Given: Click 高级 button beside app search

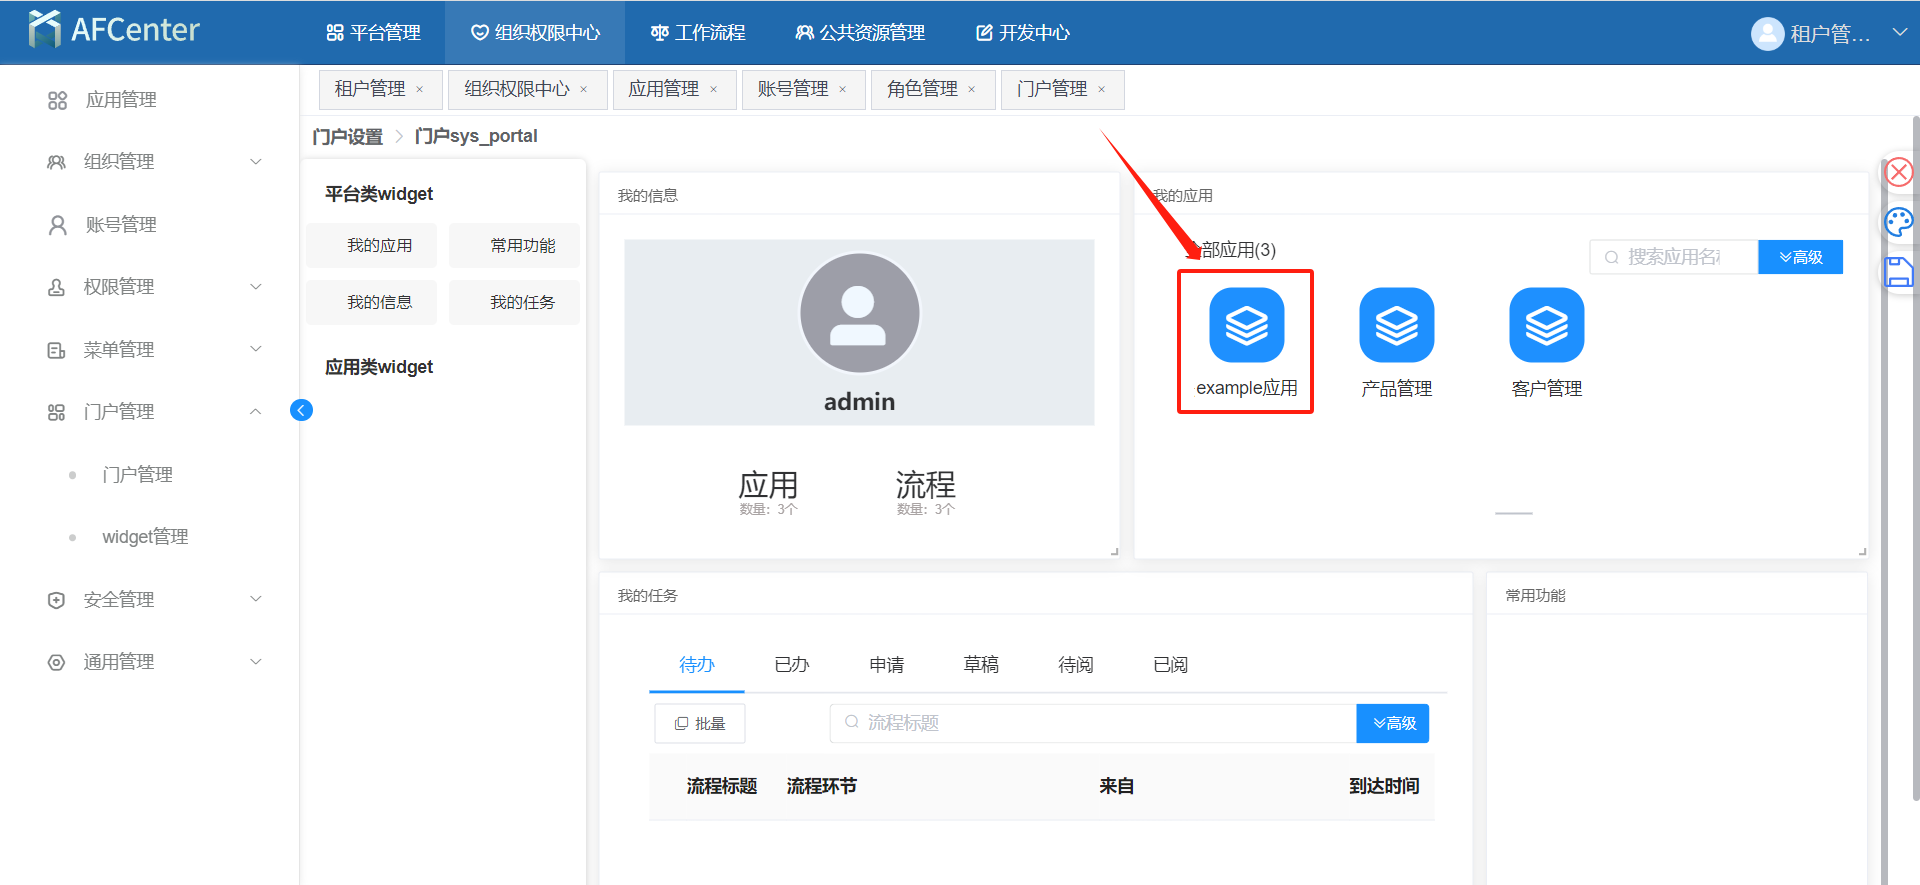Looking at the screenshot, I should click(1800, 257).
